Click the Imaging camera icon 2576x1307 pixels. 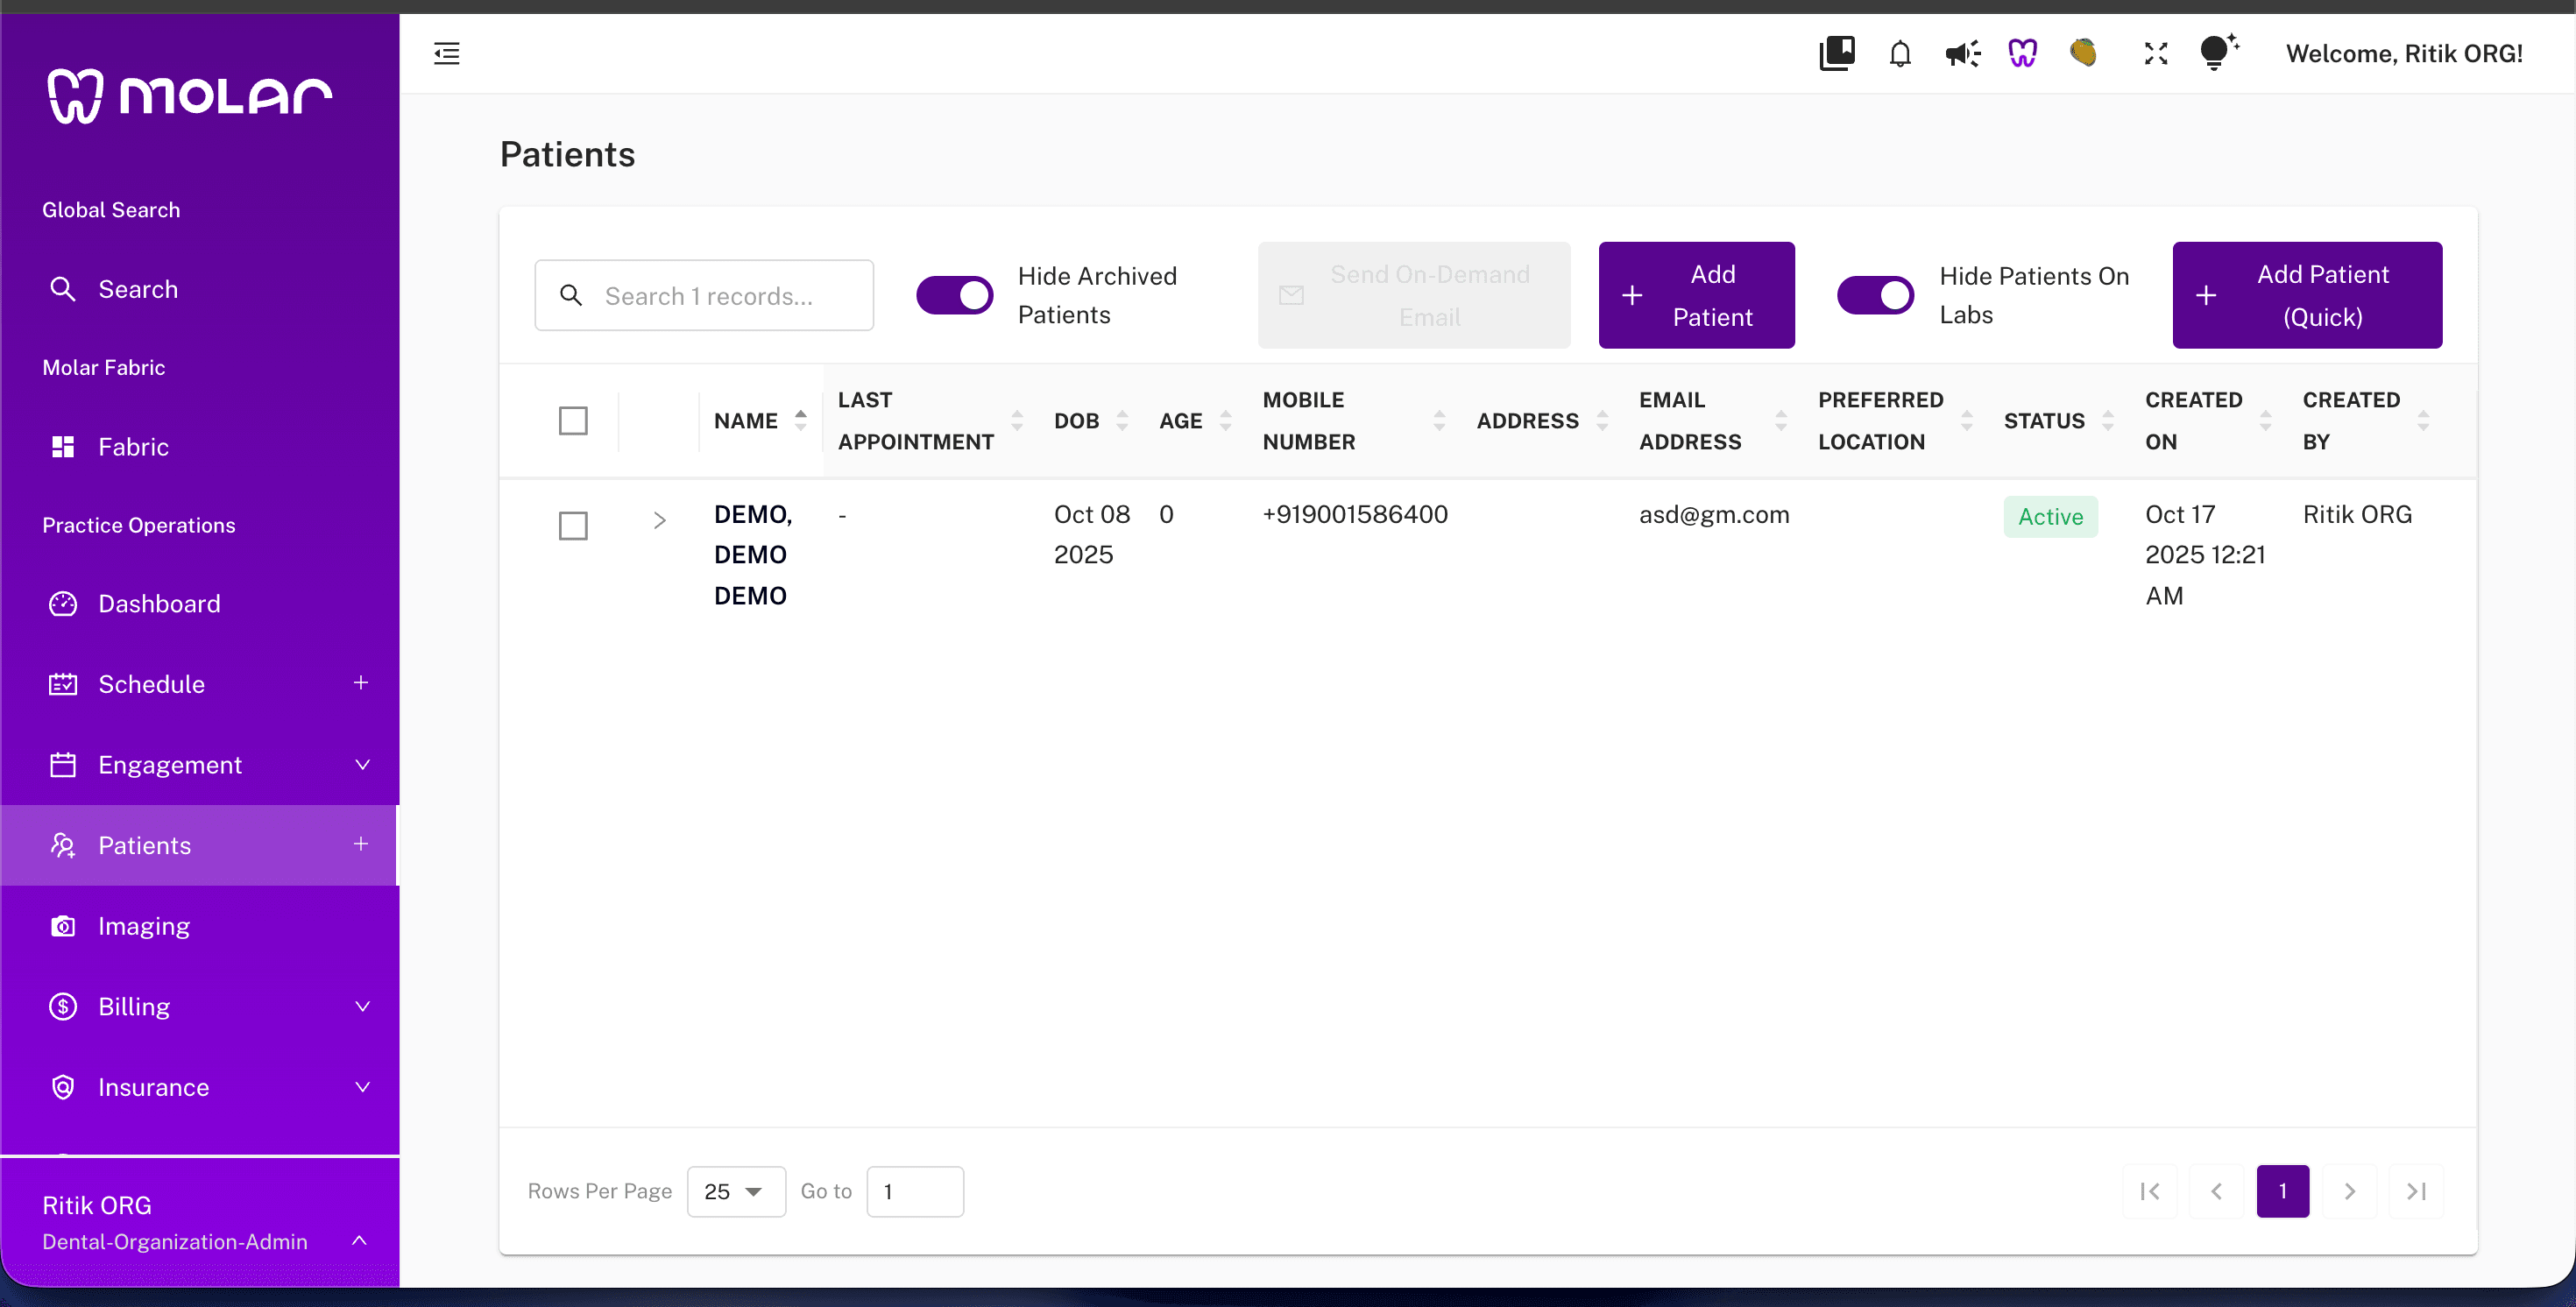coord(63,926)
